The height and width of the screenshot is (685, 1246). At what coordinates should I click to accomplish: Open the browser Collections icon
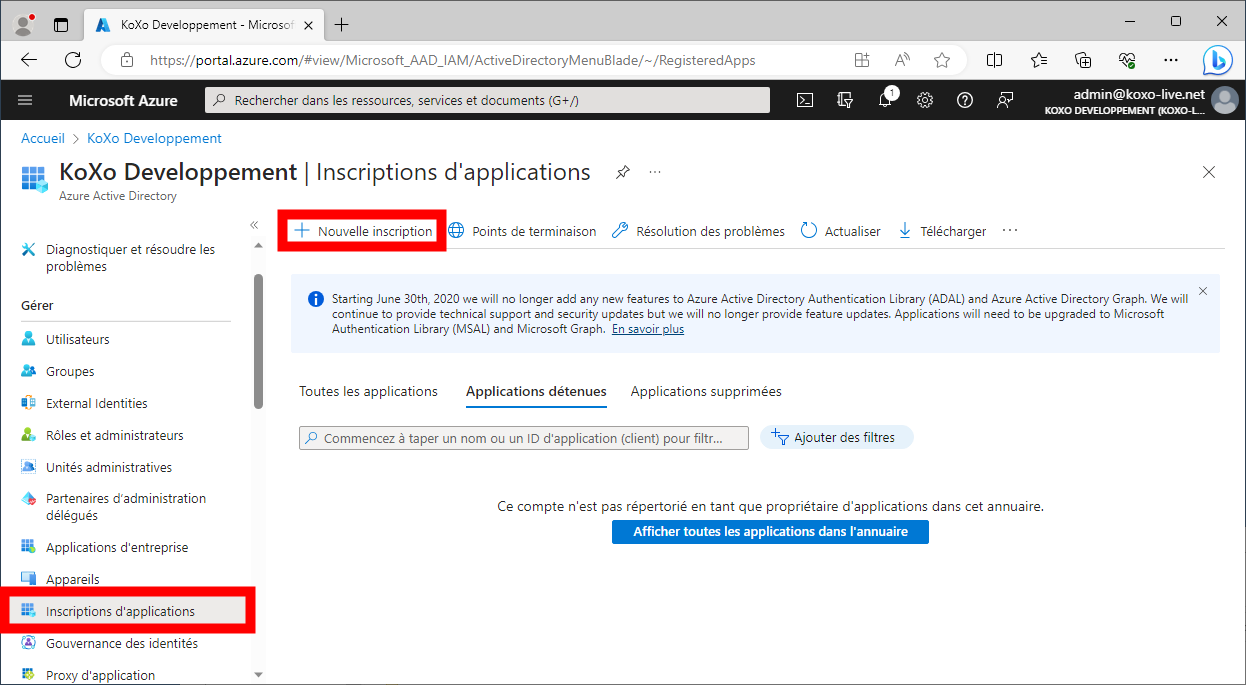(1083, 60)
